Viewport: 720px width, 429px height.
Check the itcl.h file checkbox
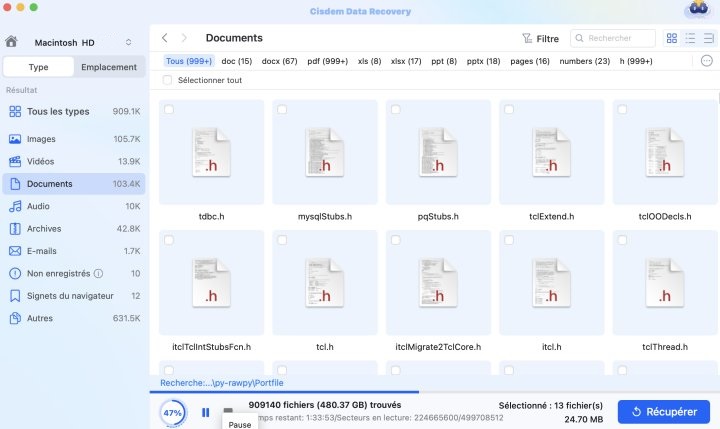click(509, 240)
